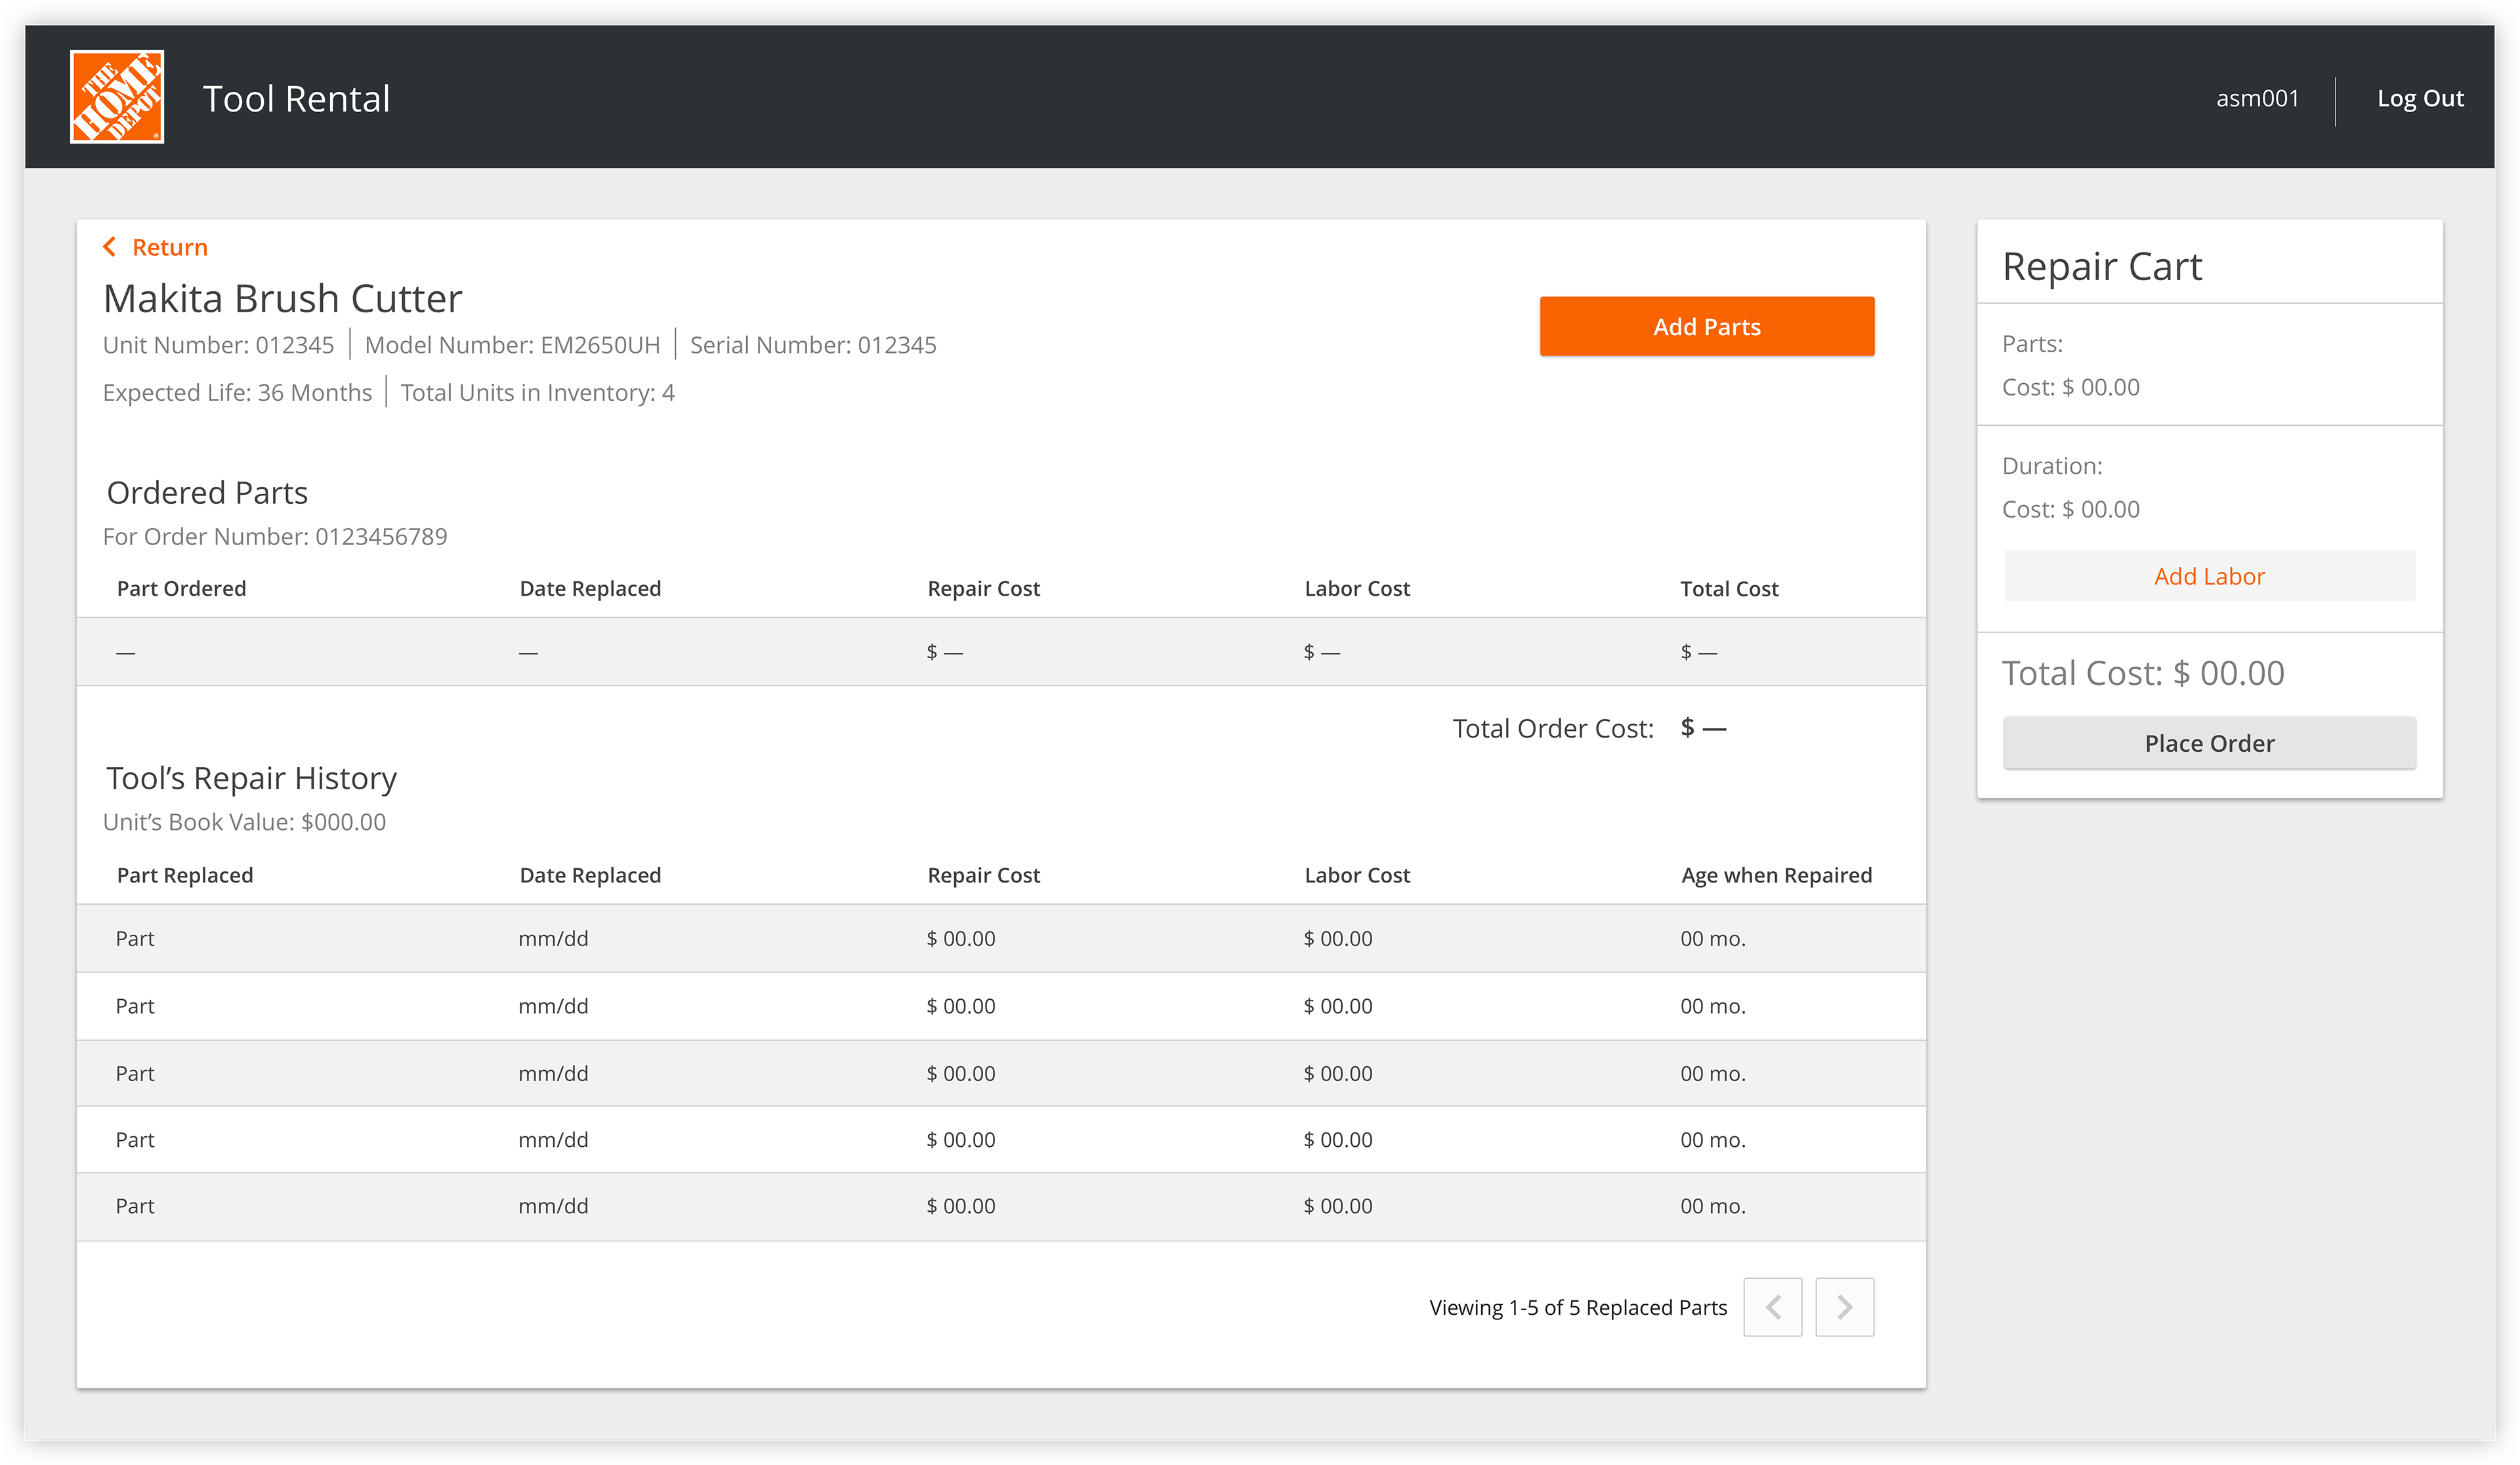Click the Total Order Cost label
The width and height of the screenshot is (2520, 1465).
pos(1553,728)
